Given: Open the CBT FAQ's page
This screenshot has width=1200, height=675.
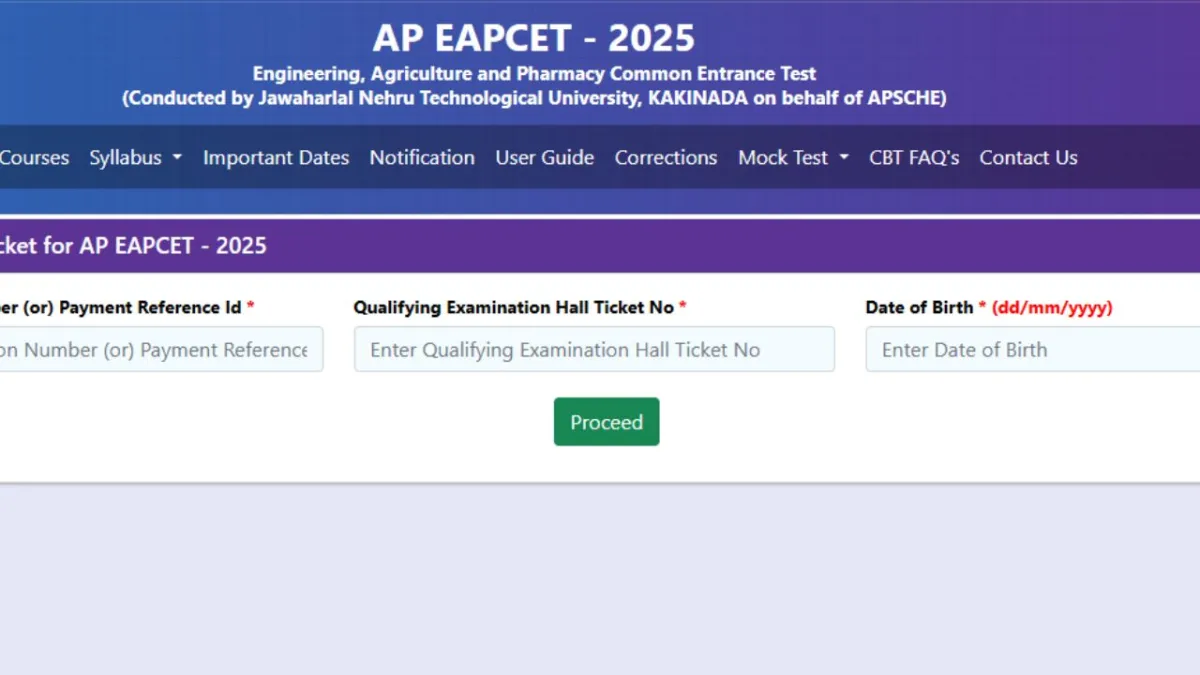Looking at the screenshot, I should point(914,158).
